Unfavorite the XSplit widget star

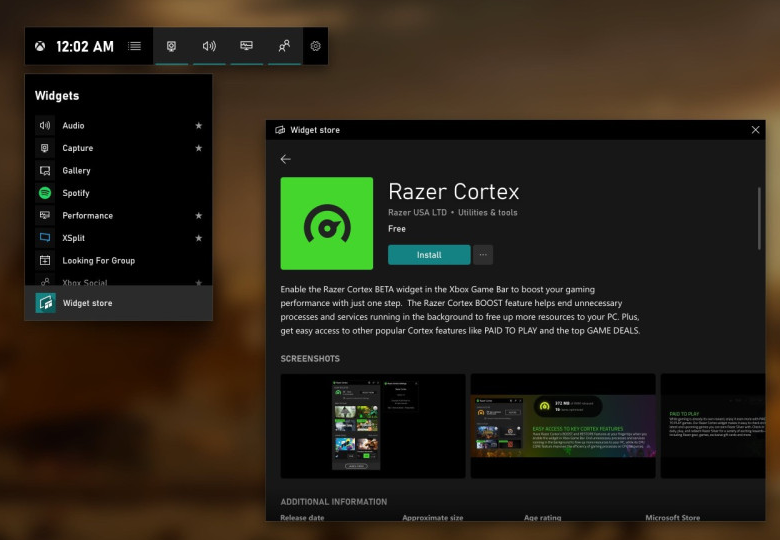coord(198,238)
